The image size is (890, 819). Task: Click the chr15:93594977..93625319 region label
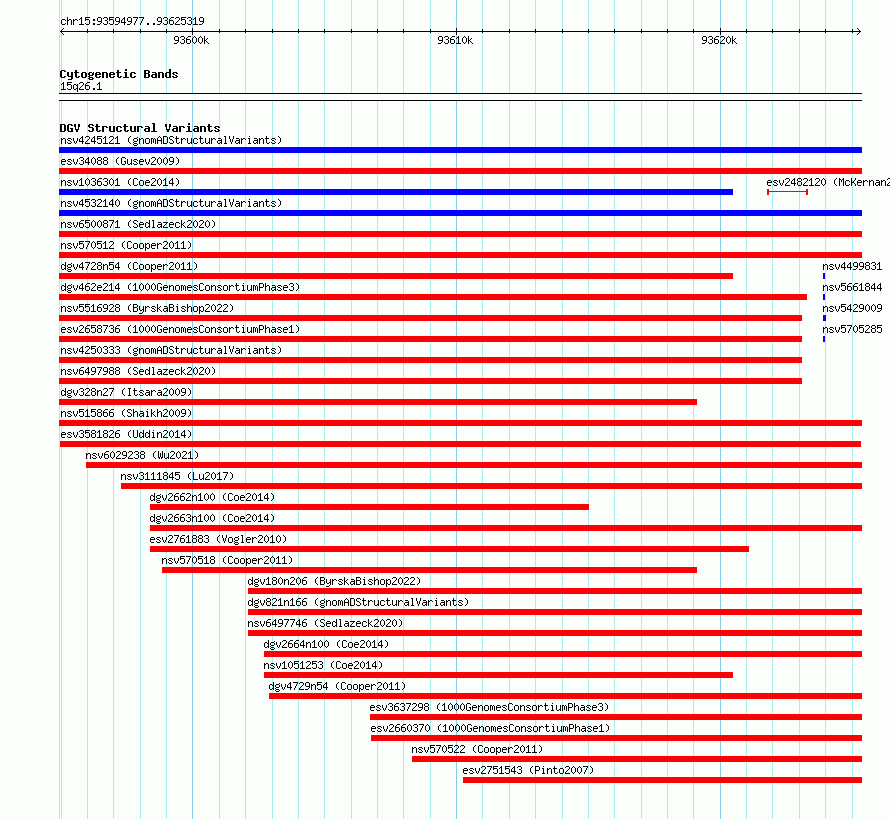132,22
